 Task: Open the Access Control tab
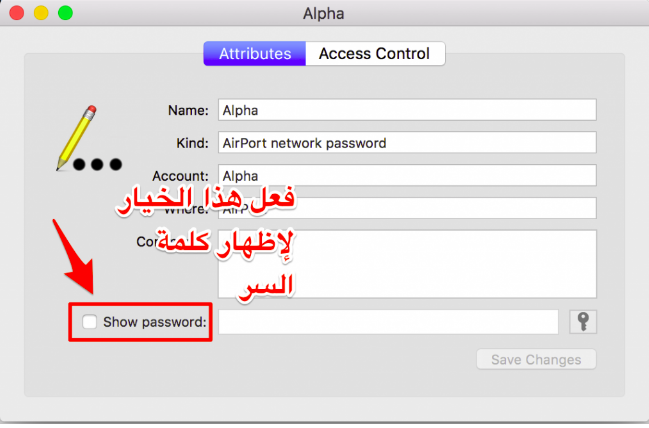point(374,54)
